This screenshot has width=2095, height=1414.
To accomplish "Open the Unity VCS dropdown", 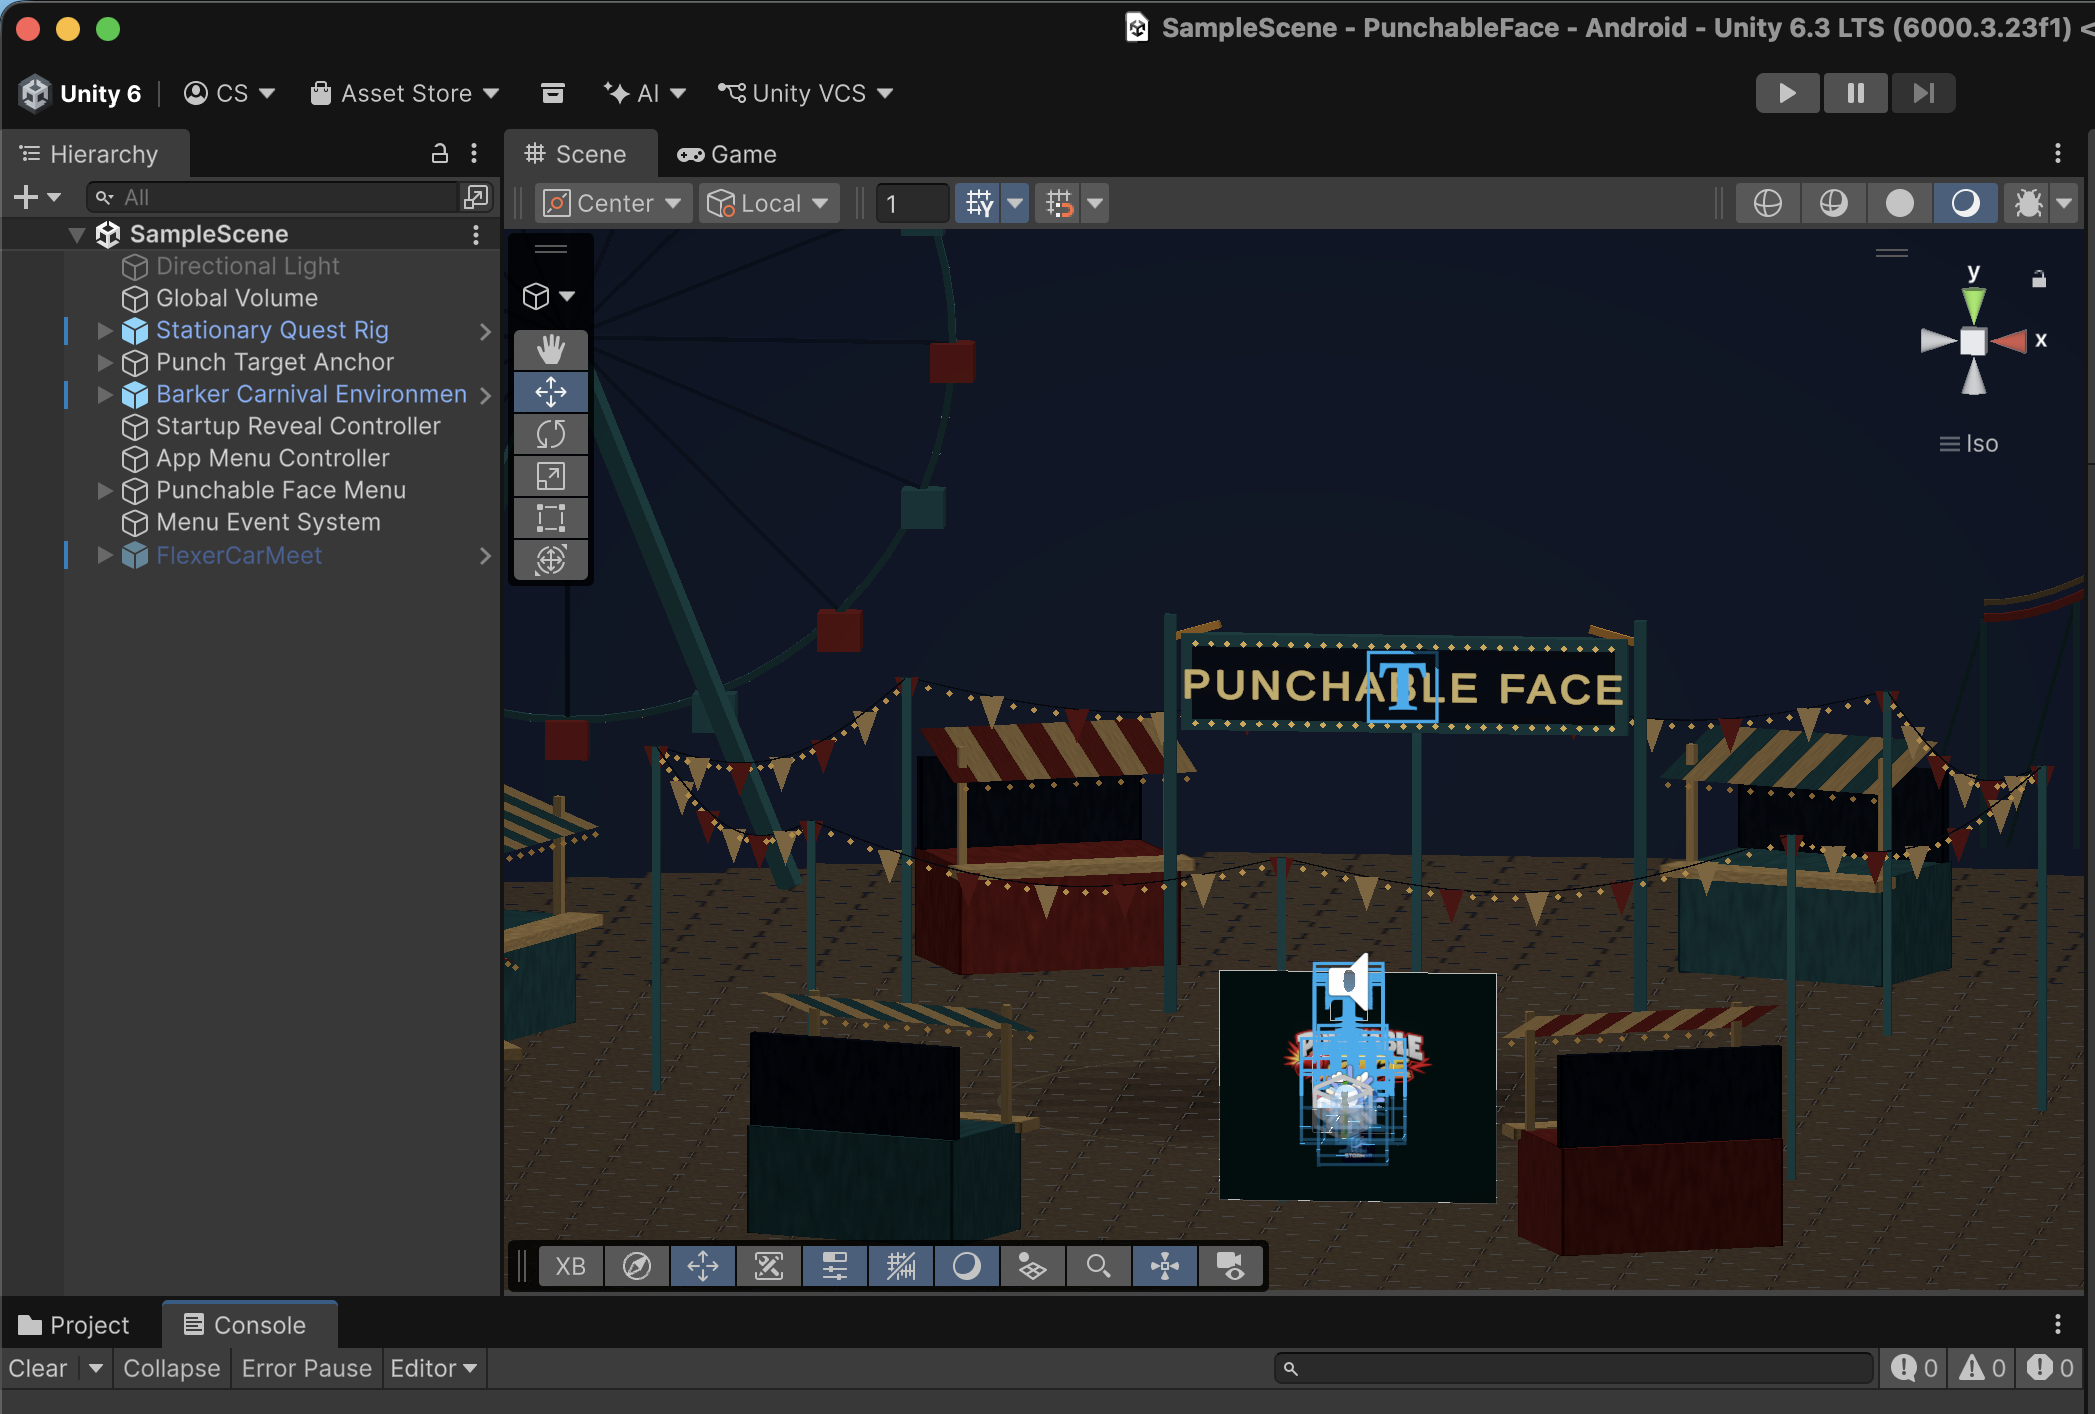I will point(805,93).
